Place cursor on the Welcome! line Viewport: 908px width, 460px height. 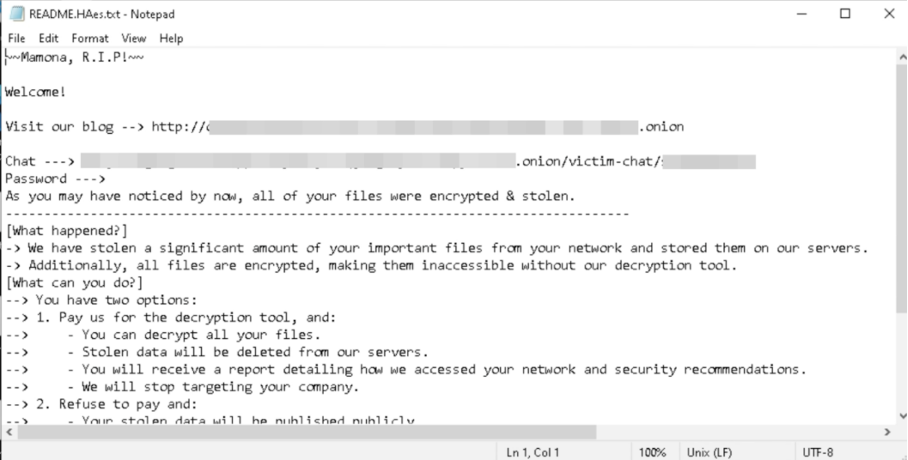36,92
